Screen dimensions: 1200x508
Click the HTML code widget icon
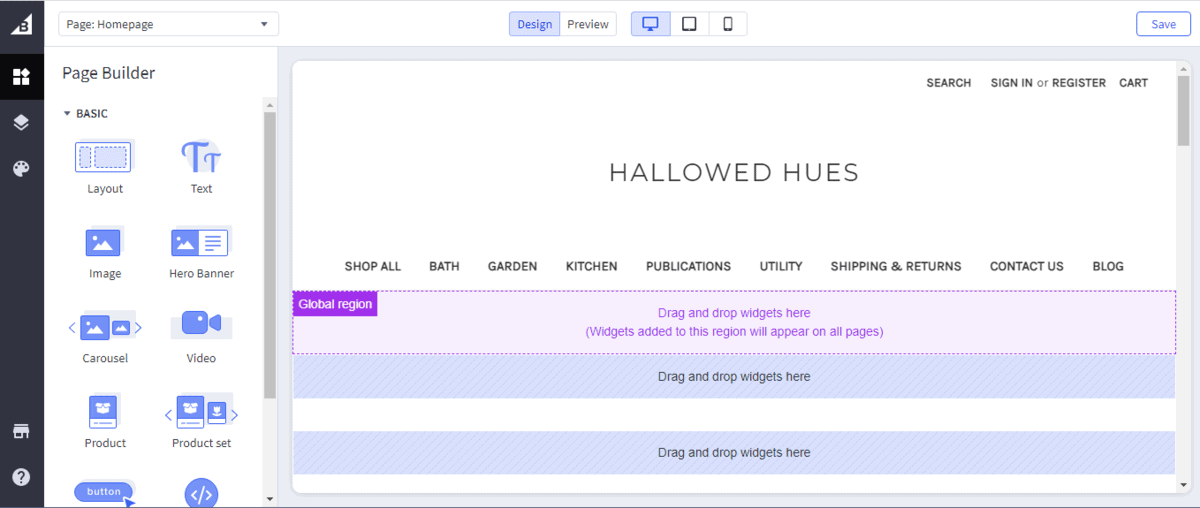[201, 493]
